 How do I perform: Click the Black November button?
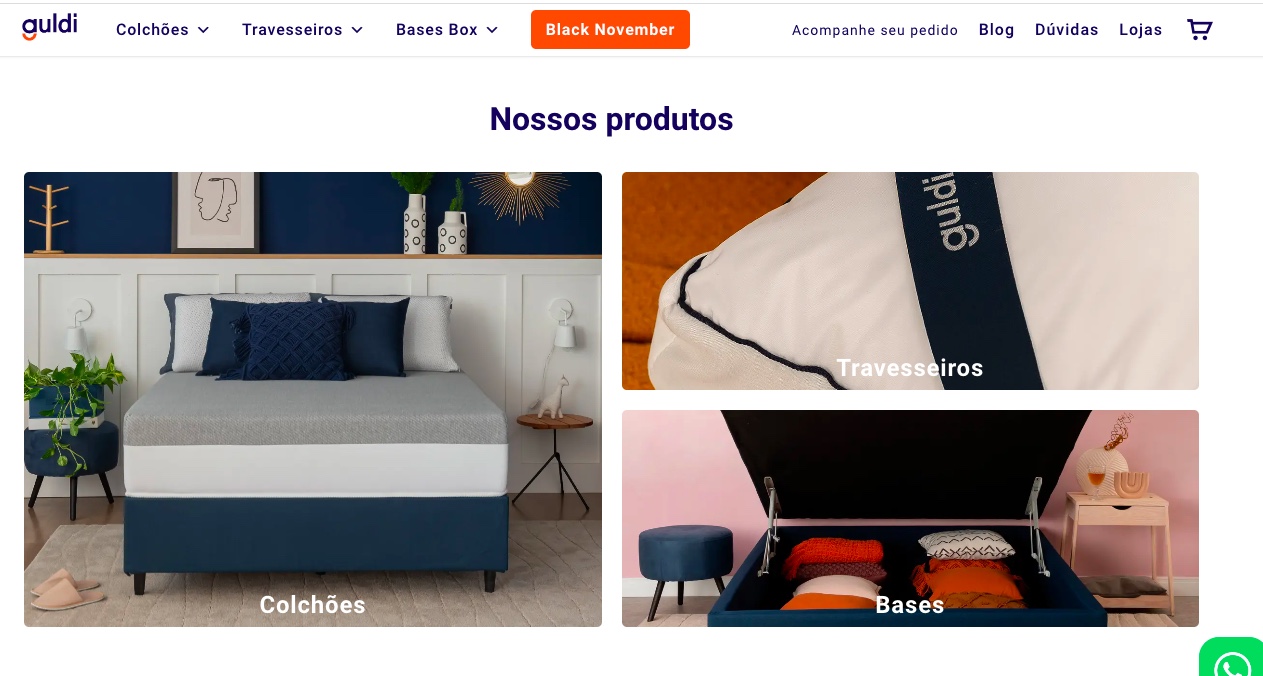[610, 29]
